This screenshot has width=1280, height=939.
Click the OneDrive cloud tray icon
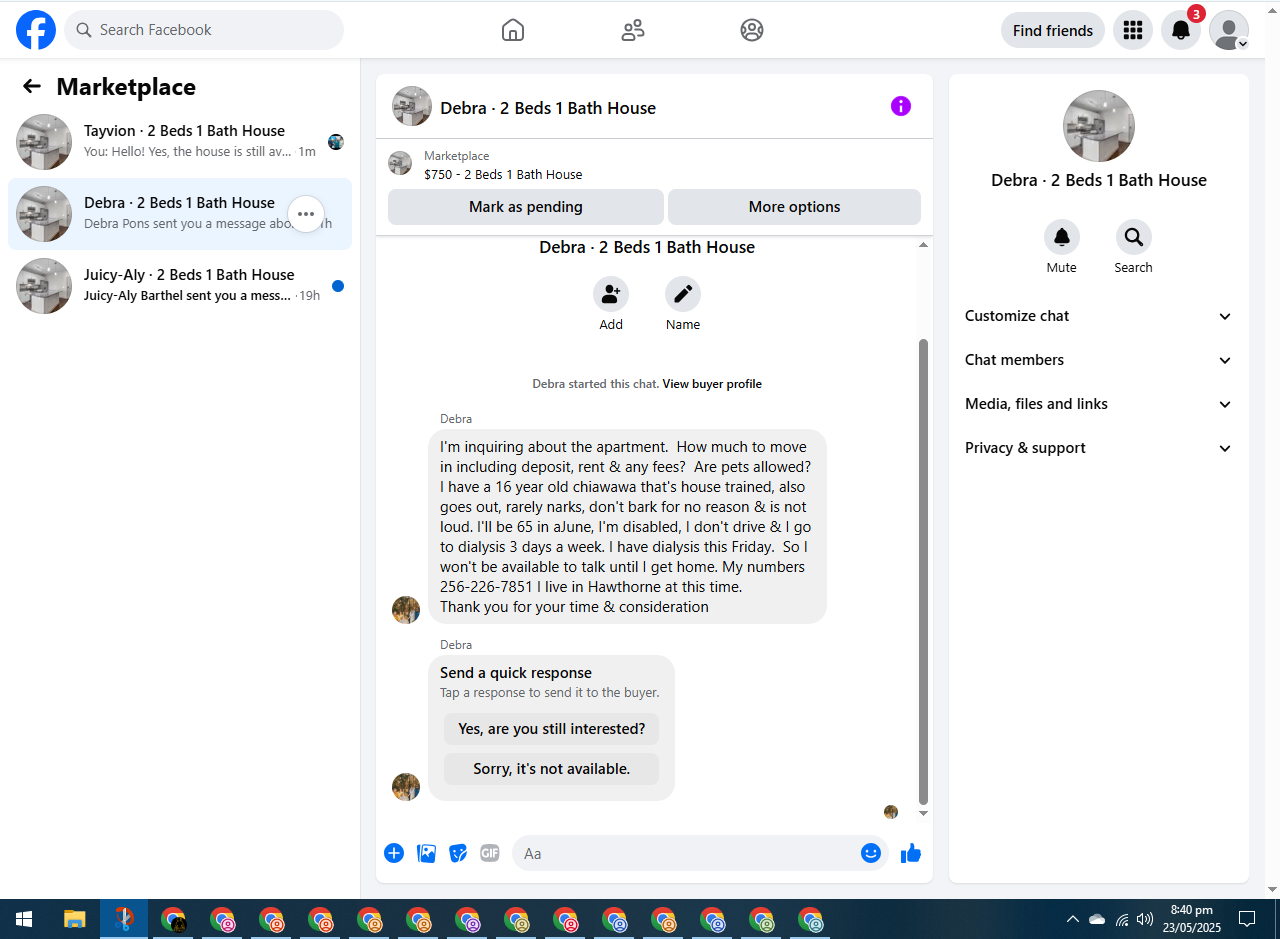(1097, 919)
